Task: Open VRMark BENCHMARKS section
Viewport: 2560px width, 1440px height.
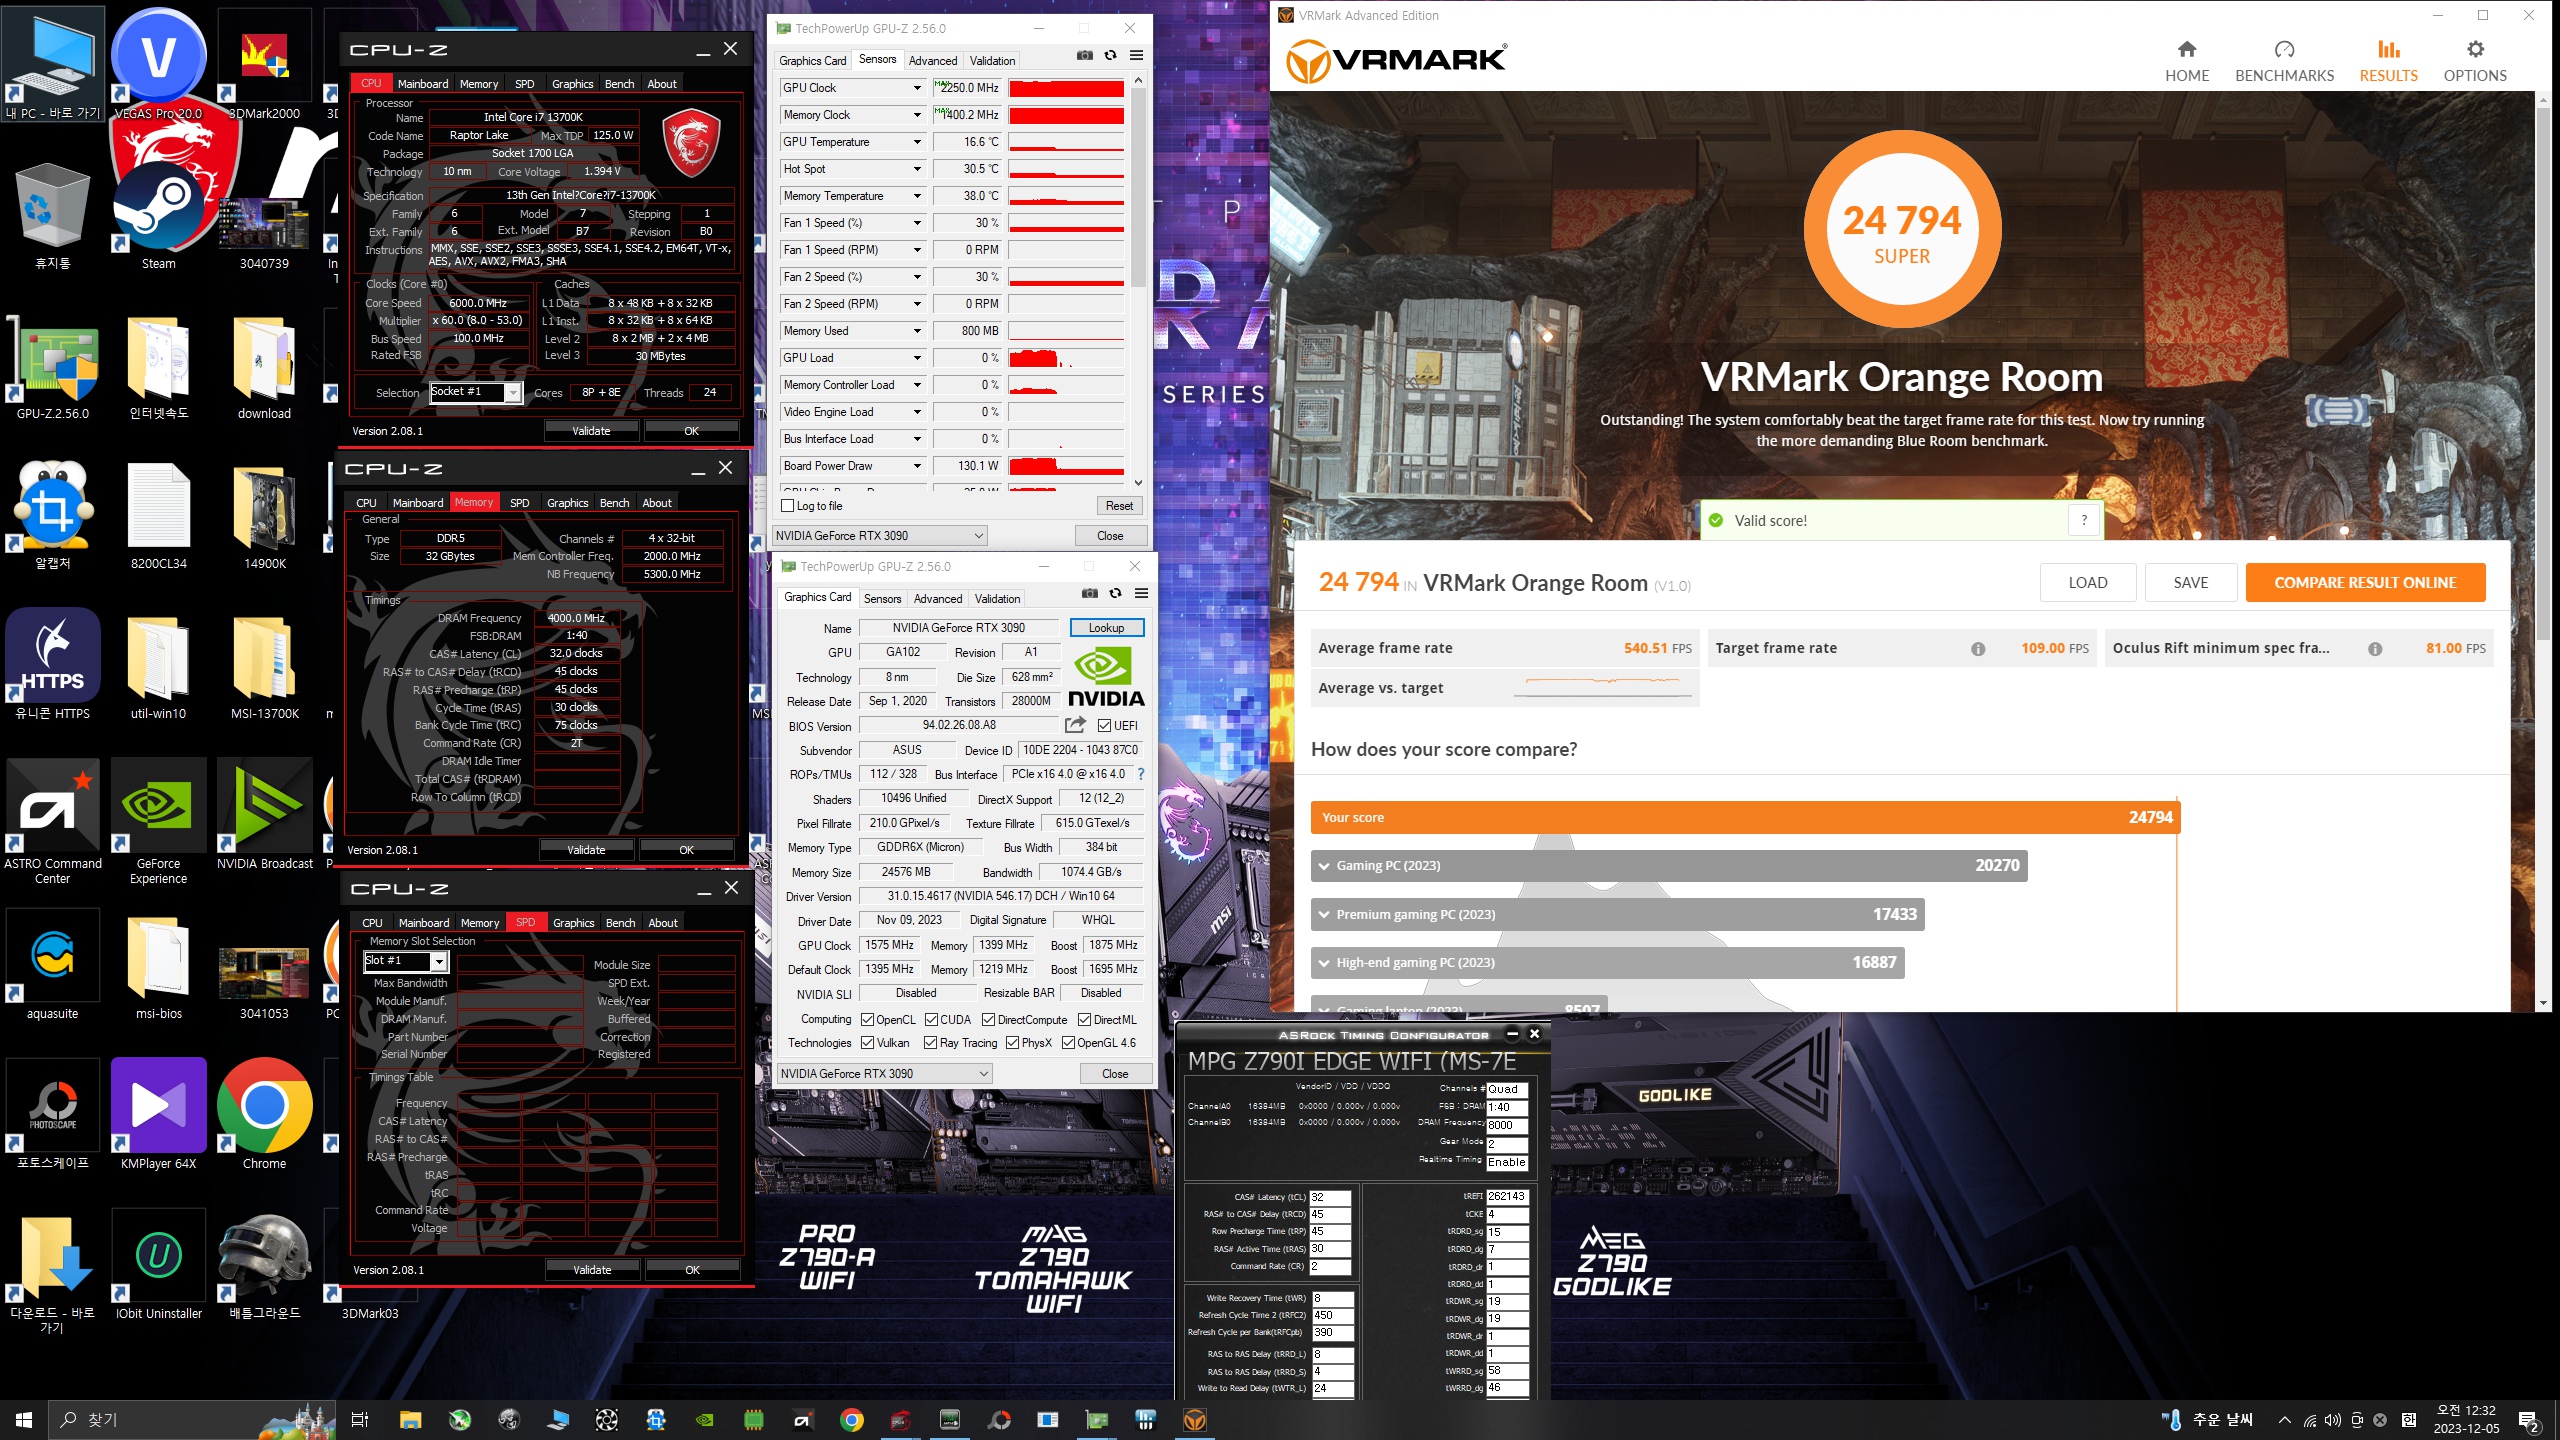Action: click(x=2284, y=61)
